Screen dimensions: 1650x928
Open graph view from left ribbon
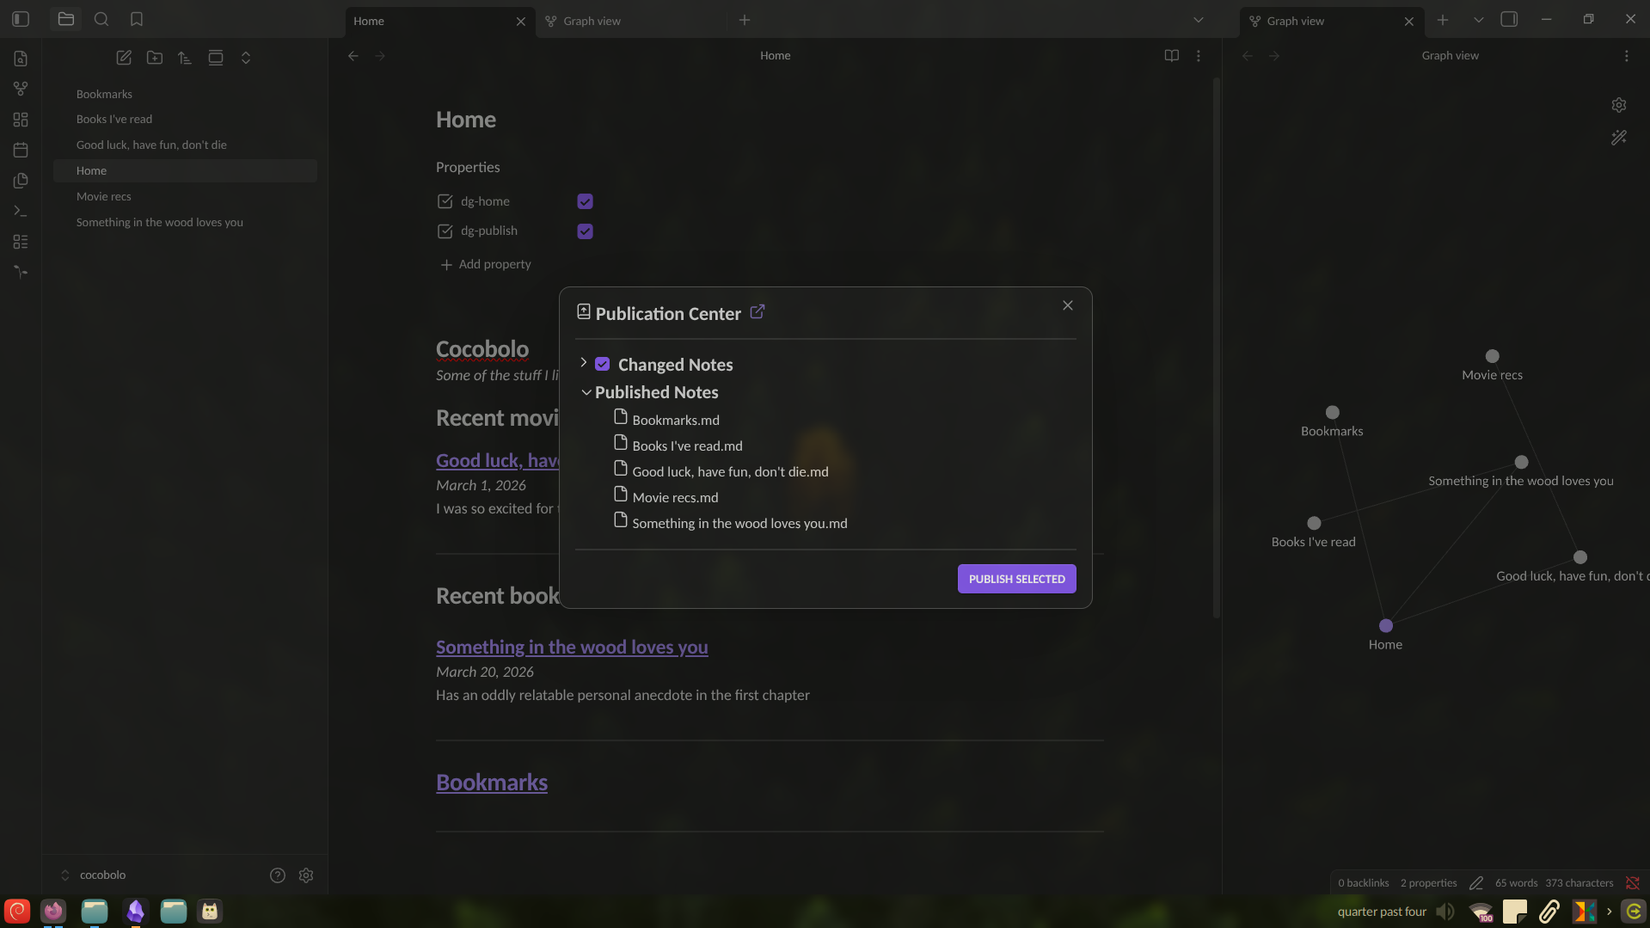(x=20, y=89)
